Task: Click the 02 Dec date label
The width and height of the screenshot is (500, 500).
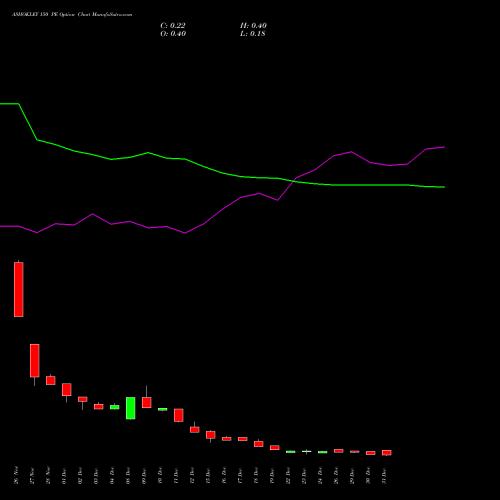Action: (80, 476)
